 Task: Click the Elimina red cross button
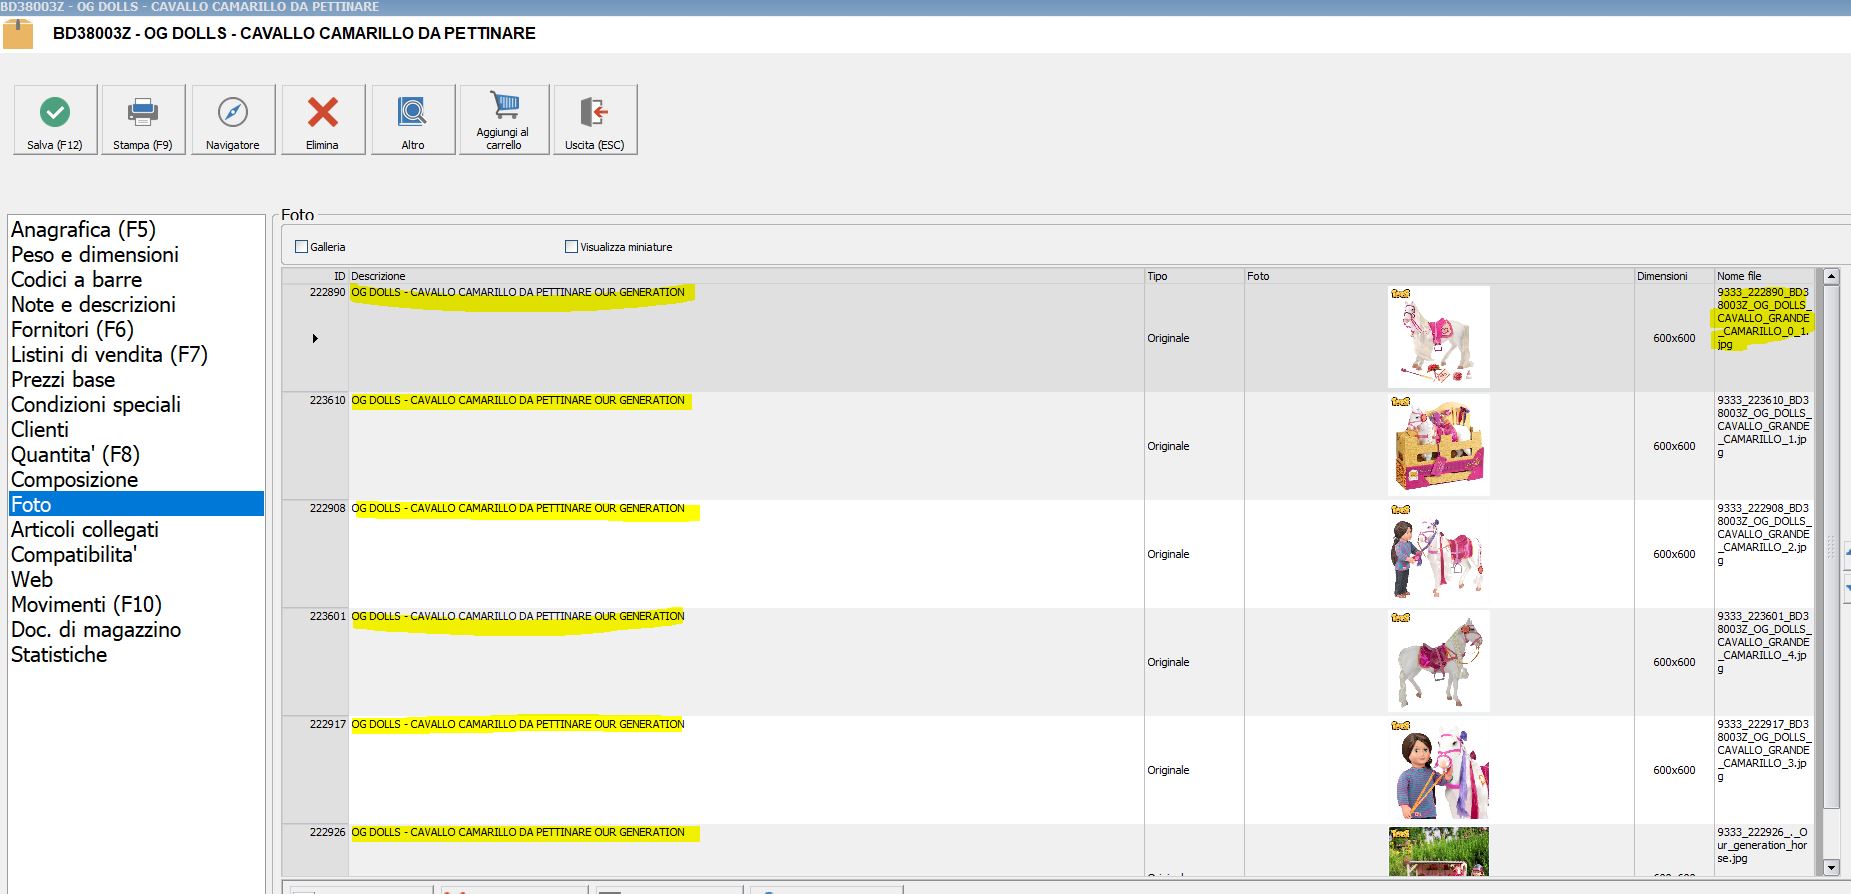pos(322,119)
